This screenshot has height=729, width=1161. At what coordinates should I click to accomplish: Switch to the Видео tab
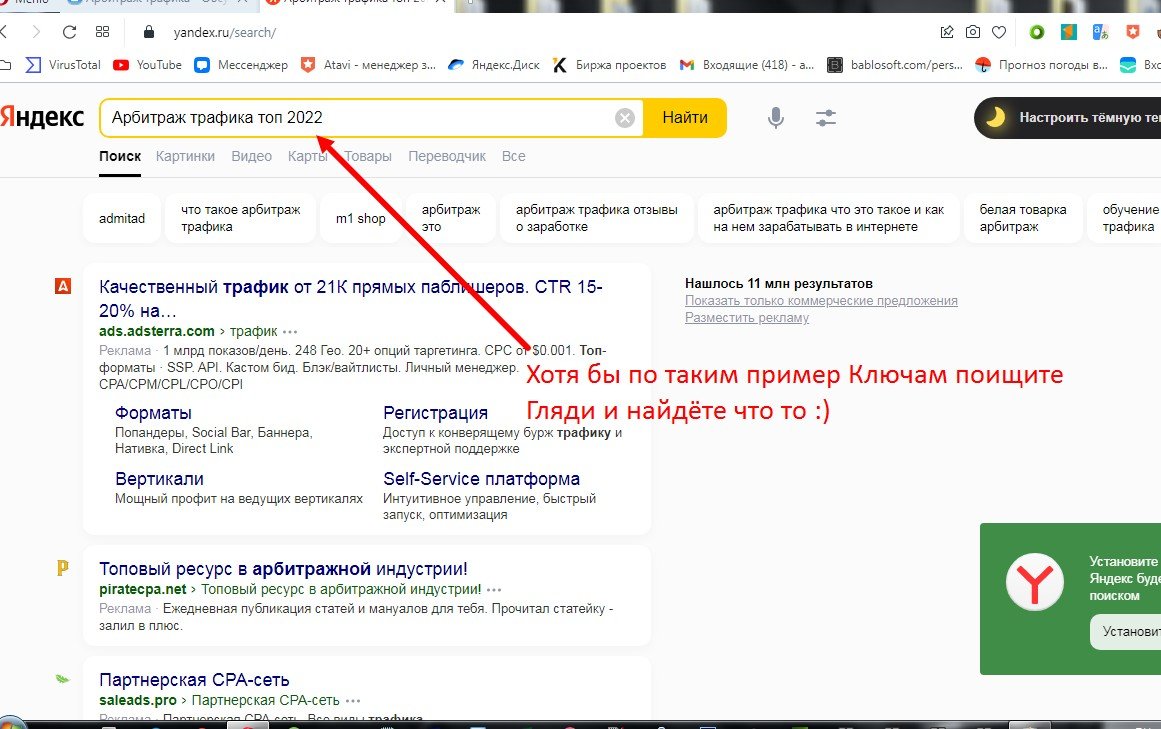tap(252, 156)
